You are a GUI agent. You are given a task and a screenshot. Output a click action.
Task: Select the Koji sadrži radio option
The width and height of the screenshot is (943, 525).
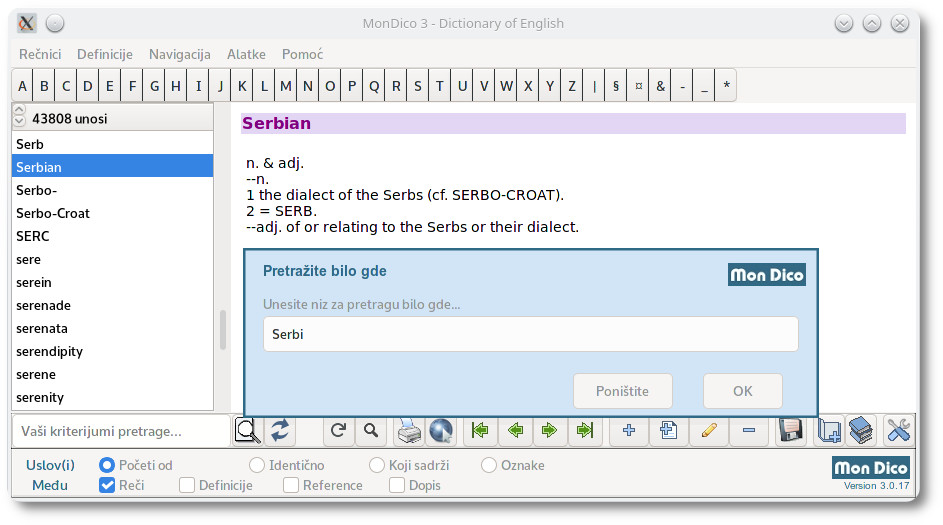coord(376,465)
